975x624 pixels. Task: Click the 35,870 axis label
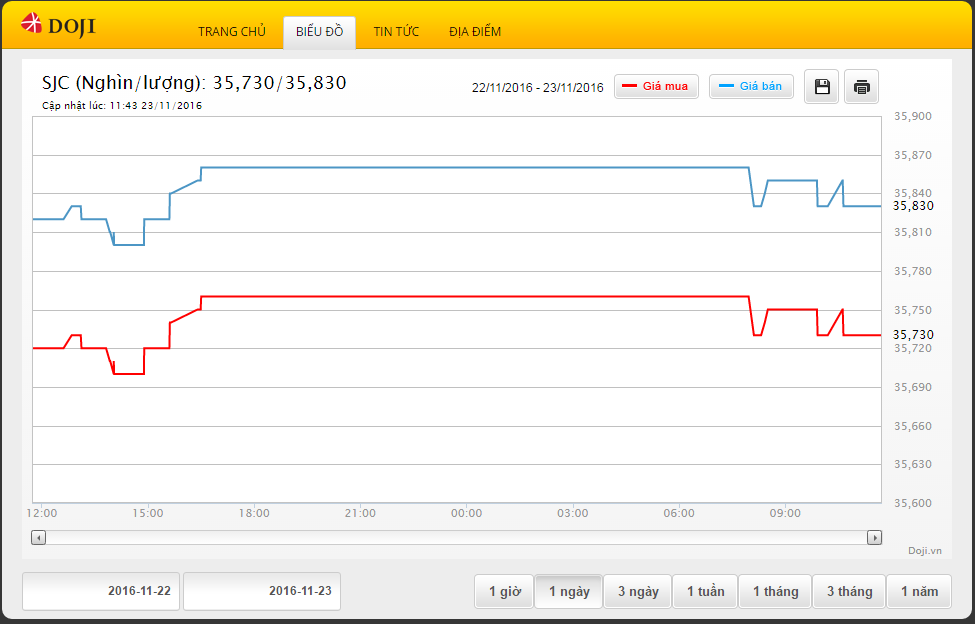tap(913, 155)
